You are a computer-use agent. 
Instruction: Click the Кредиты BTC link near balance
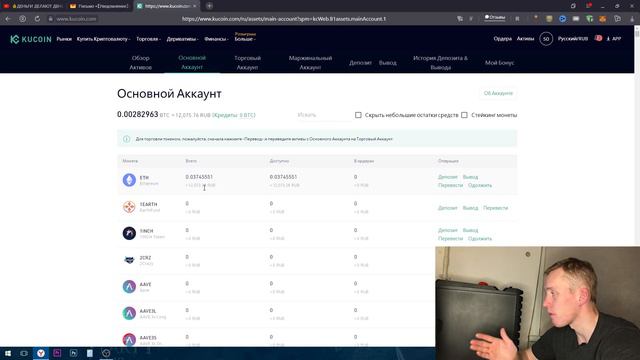(x=234, y=115)
